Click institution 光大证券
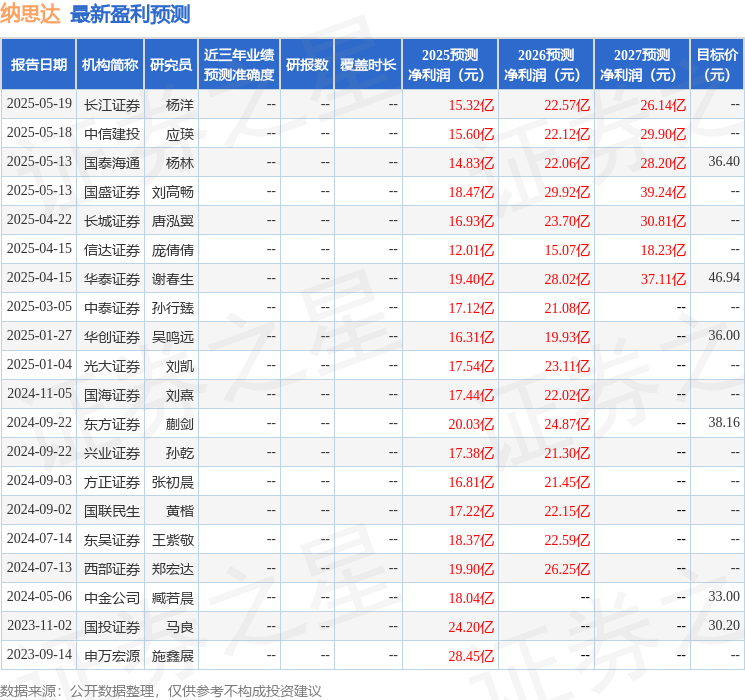 (112, 366)
